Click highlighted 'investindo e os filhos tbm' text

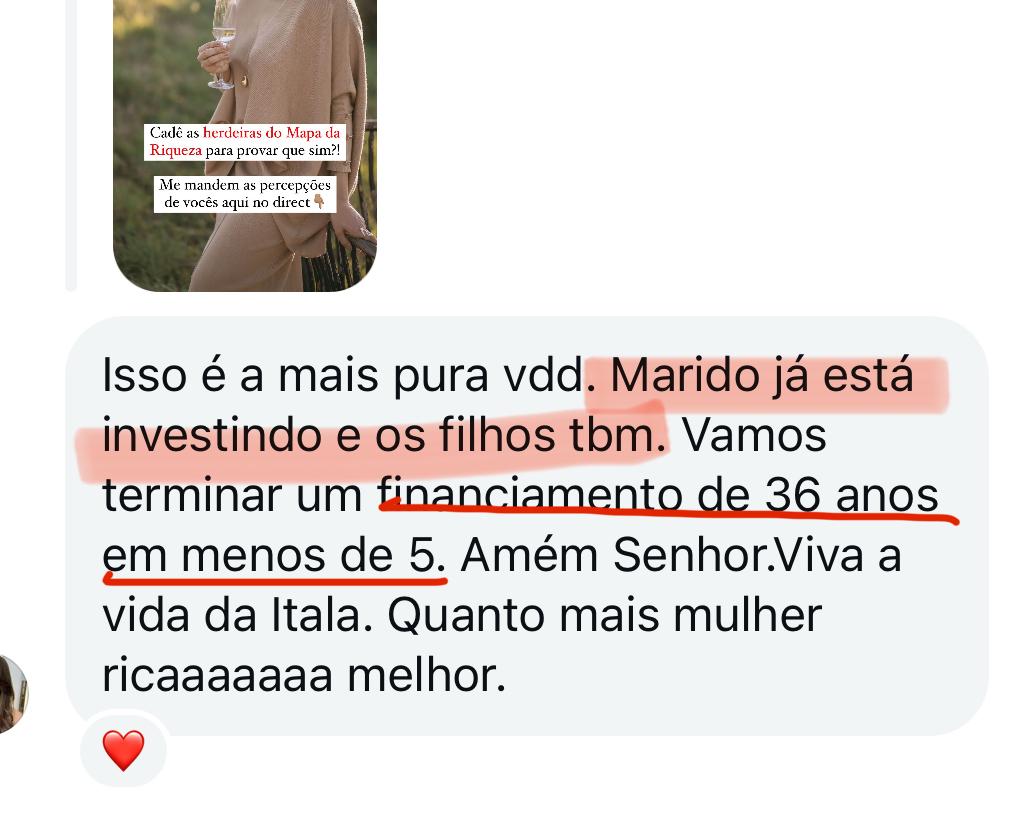384,434
